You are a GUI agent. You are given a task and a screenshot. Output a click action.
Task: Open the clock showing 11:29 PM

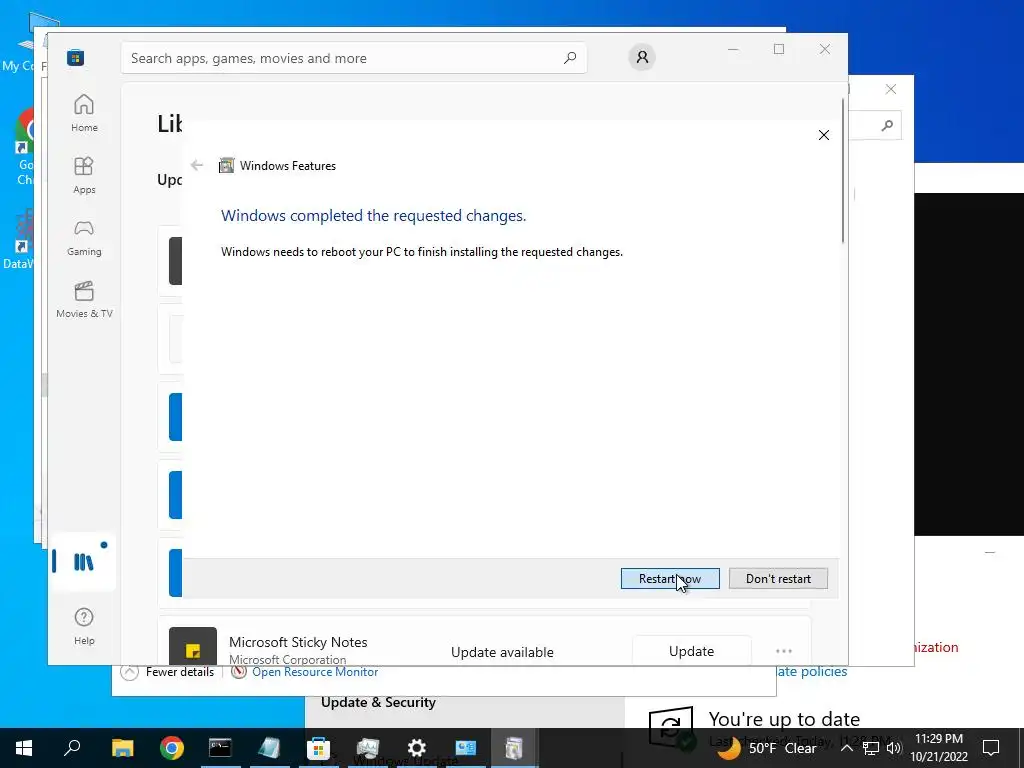tap(938, 748)
